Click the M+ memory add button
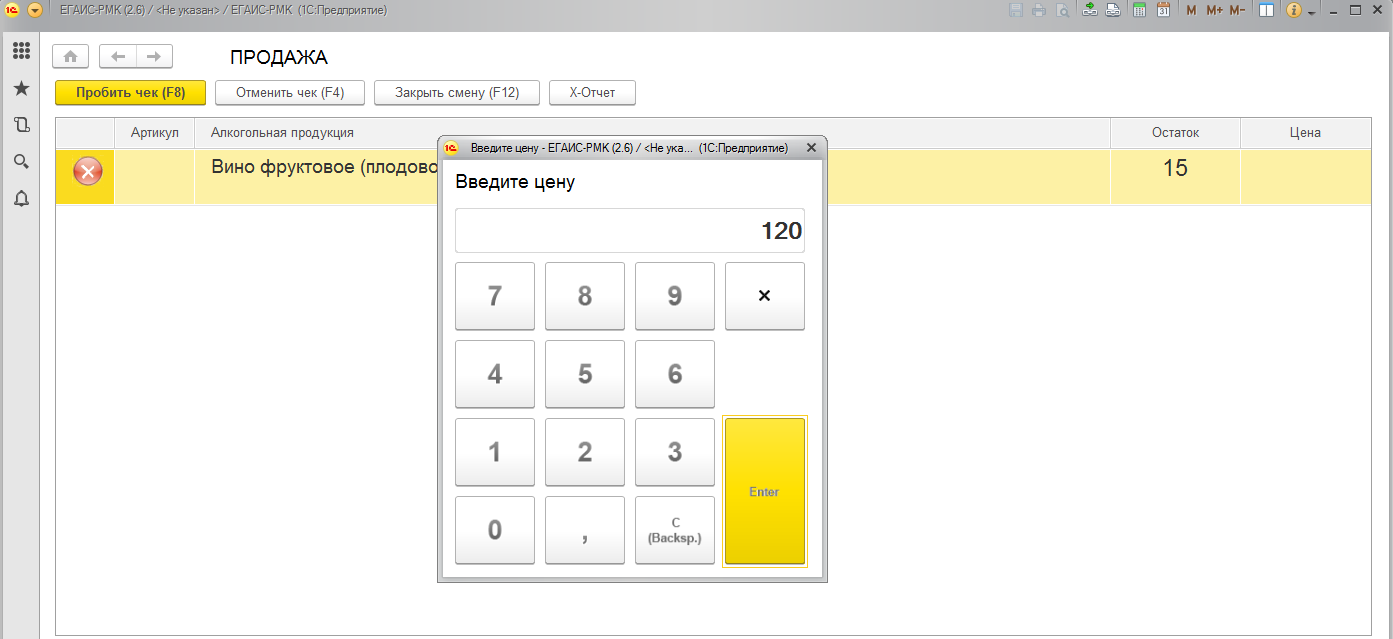The image size is (1393, 639). [1214, 10]
